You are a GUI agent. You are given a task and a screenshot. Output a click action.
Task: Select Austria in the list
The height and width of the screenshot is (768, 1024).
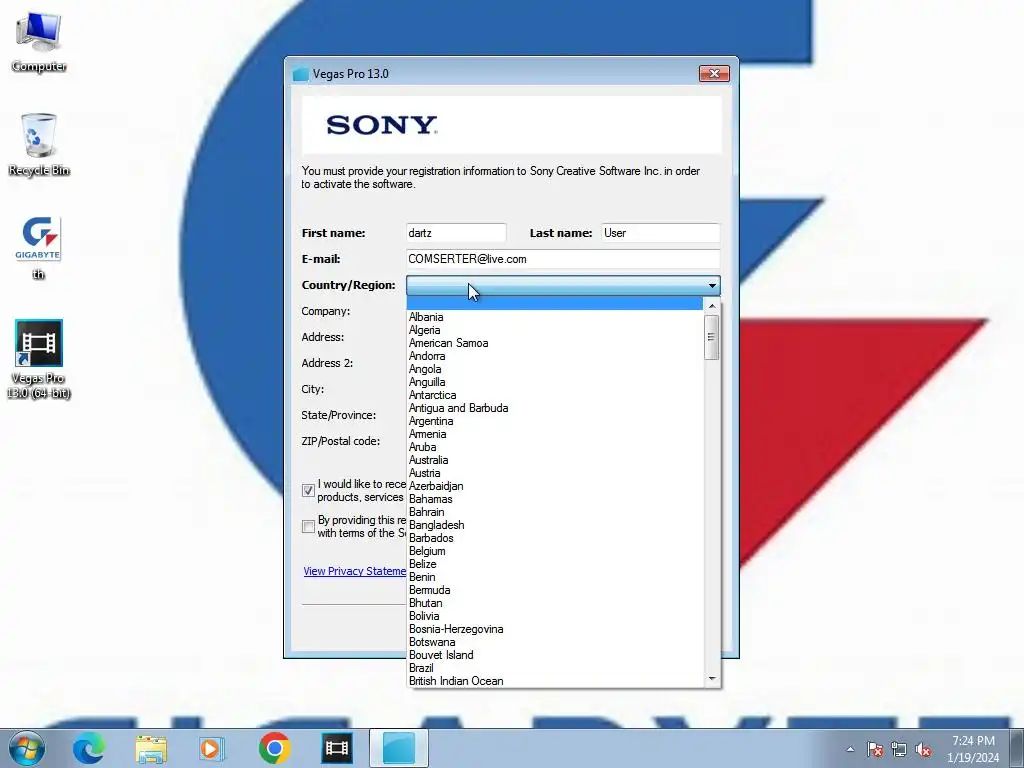(554, 473)
